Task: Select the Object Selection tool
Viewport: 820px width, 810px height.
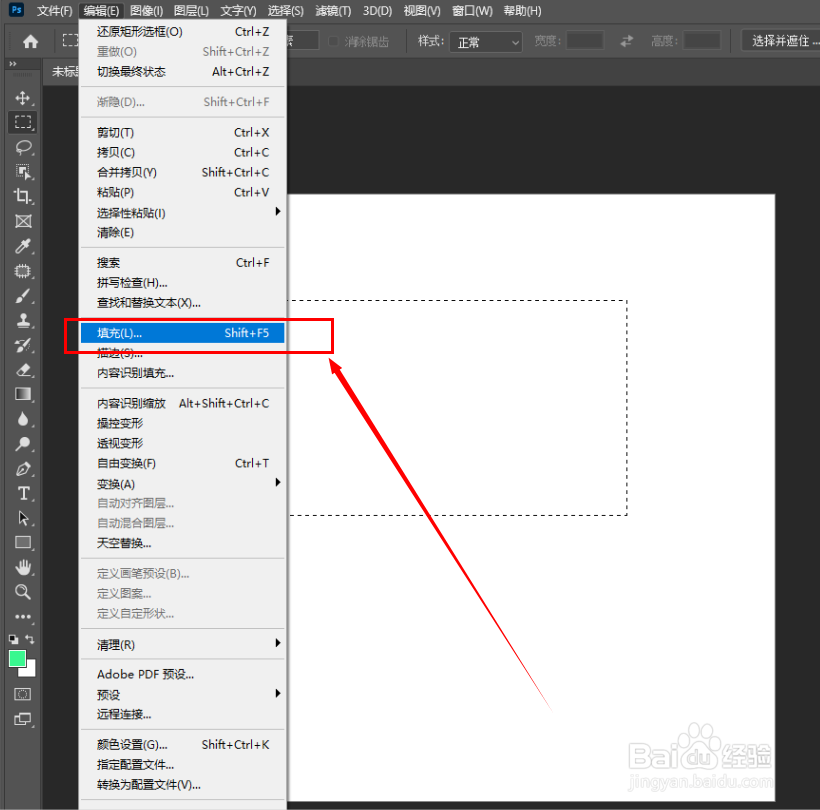Action: (x=22, y=172)
